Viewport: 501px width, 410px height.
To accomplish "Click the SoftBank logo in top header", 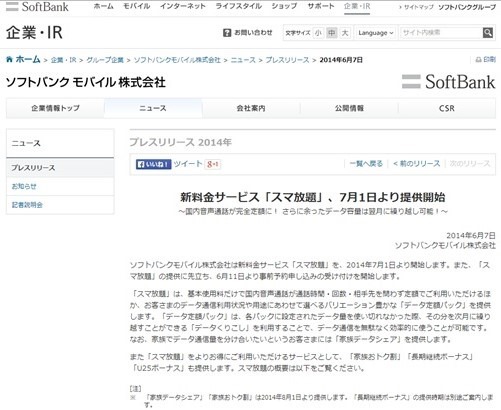I will [37, 7].
